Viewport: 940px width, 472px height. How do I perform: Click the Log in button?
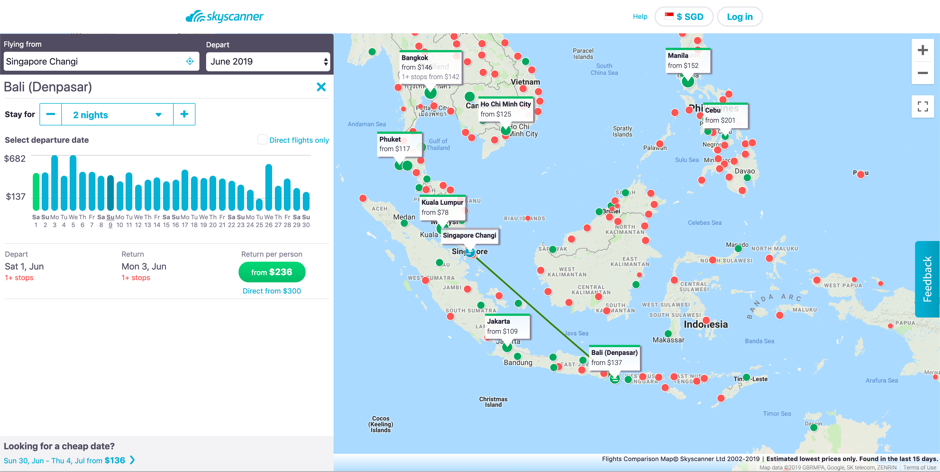[x=739, y=17]
